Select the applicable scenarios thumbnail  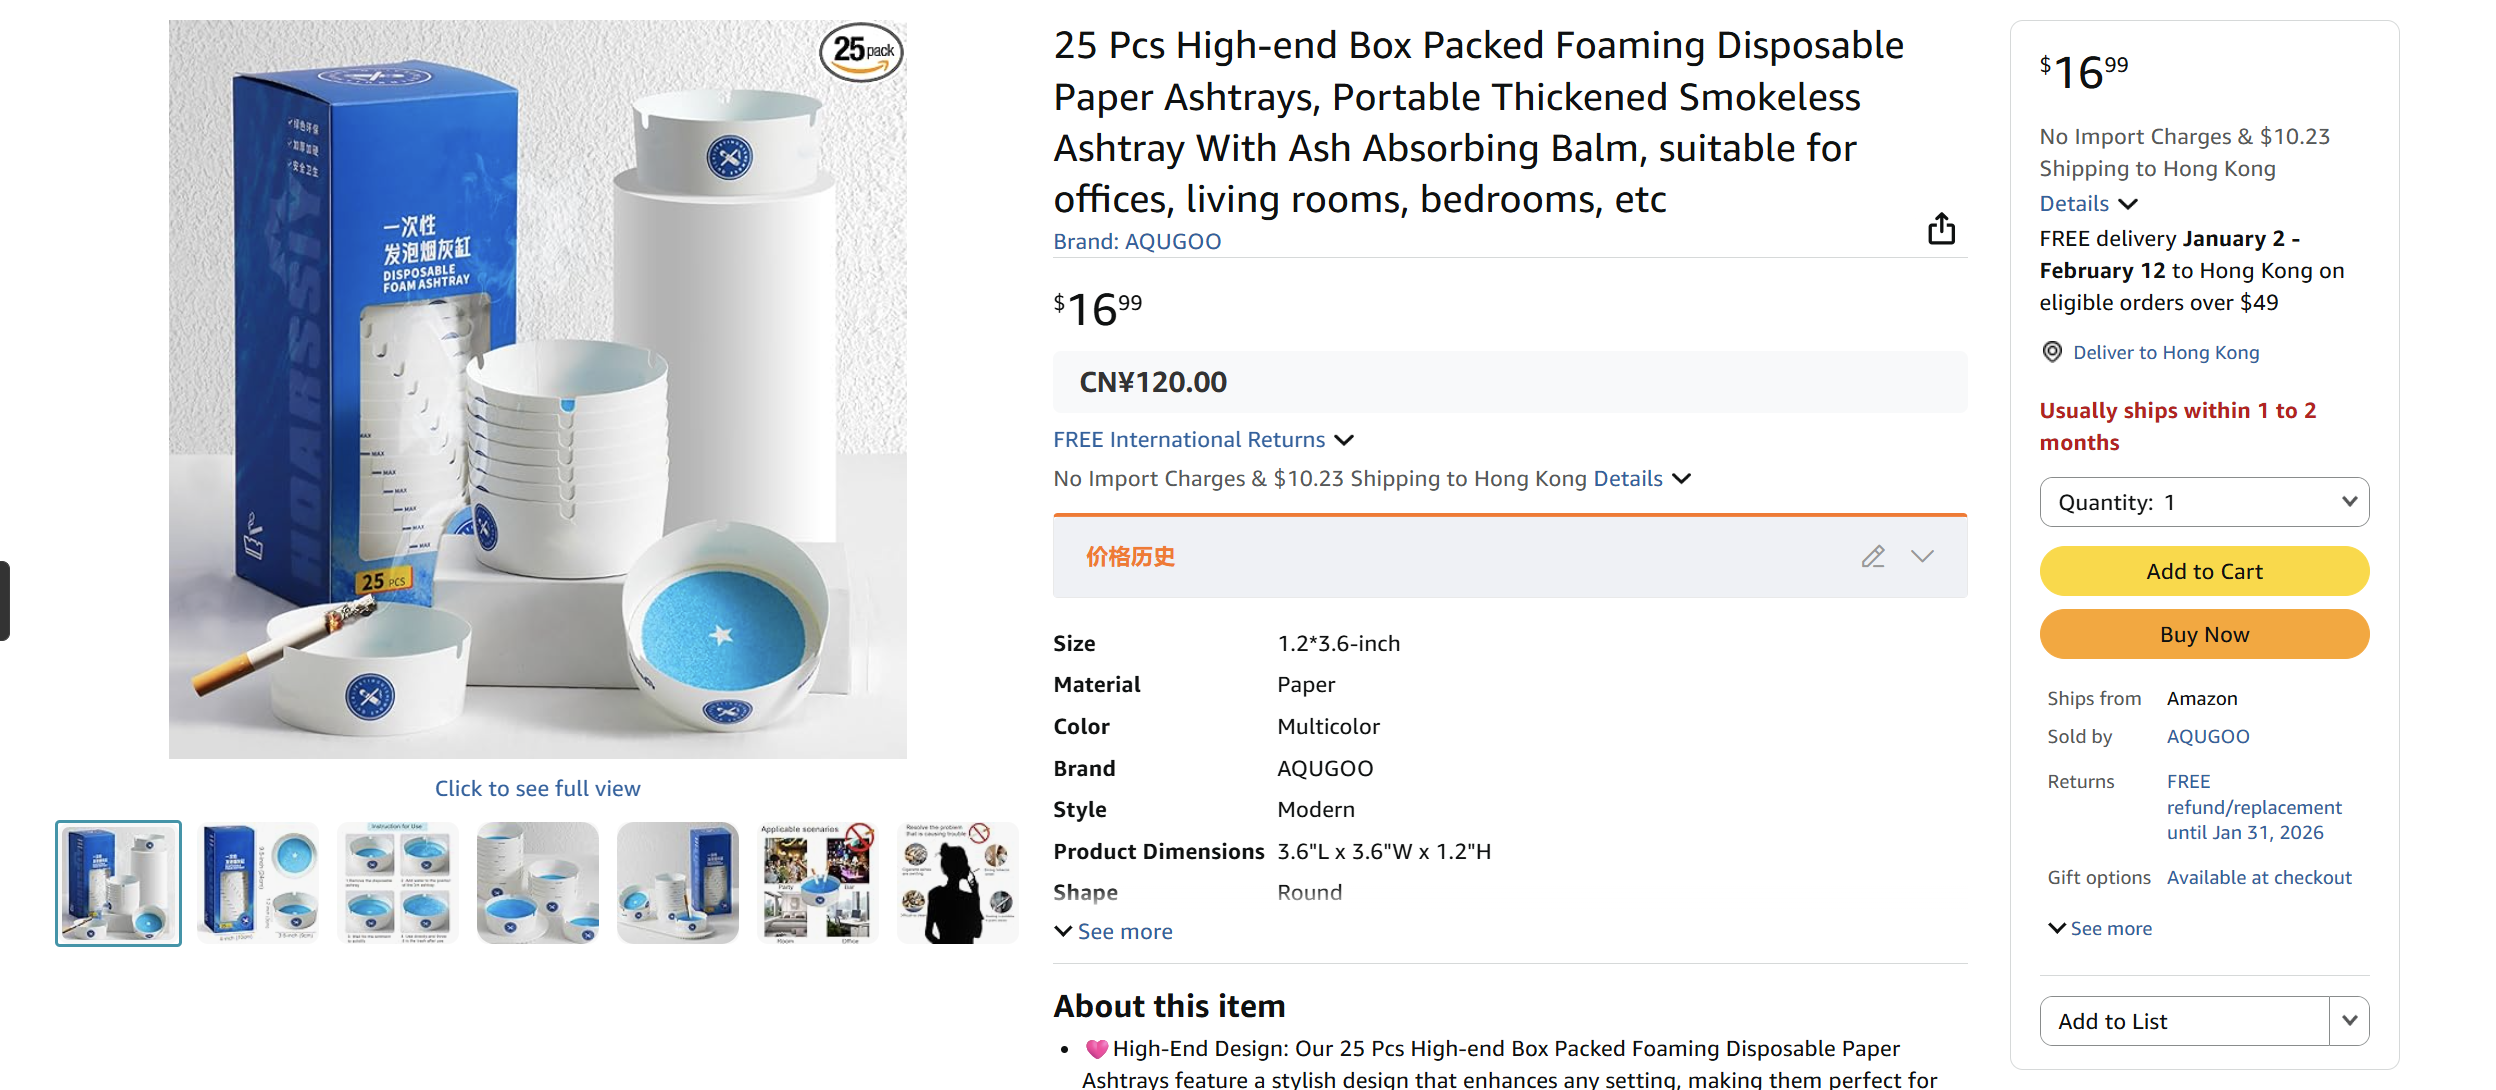pos(817,882)
